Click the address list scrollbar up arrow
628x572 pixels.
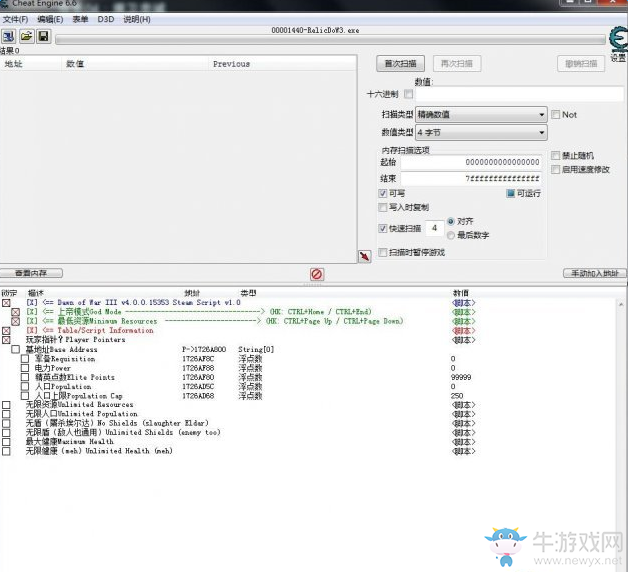click(621, 305)
